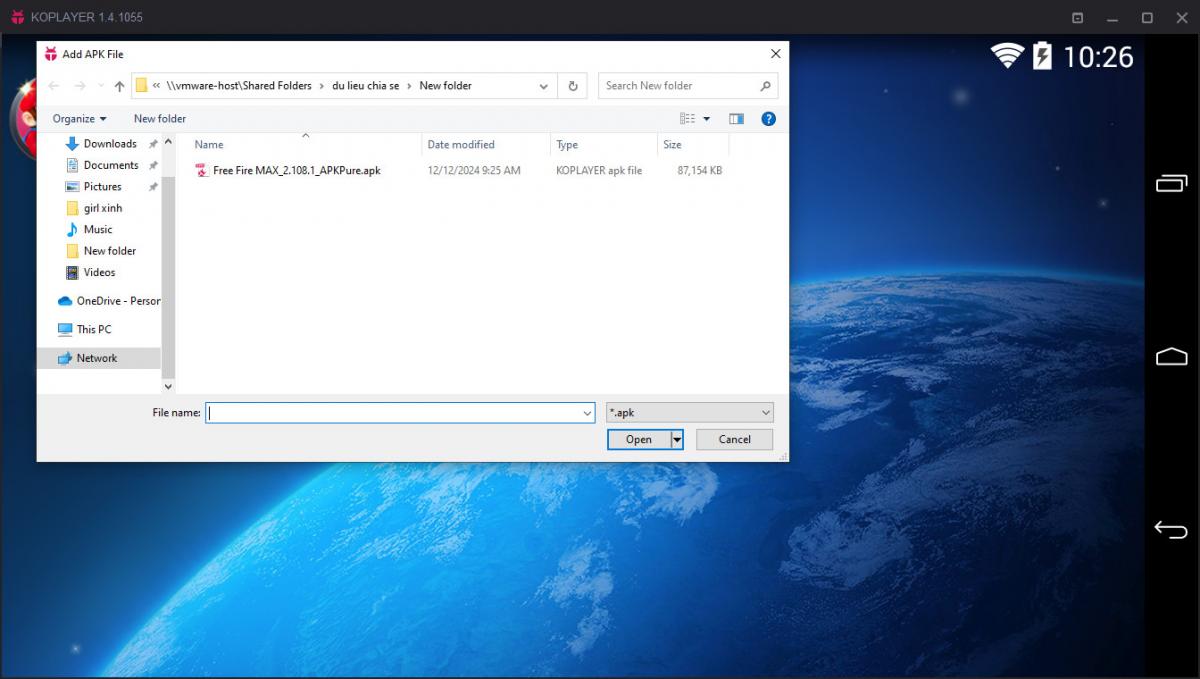Toggle the preview pane icon
The height and width of the screenshot is (679, 1200).
736,119
